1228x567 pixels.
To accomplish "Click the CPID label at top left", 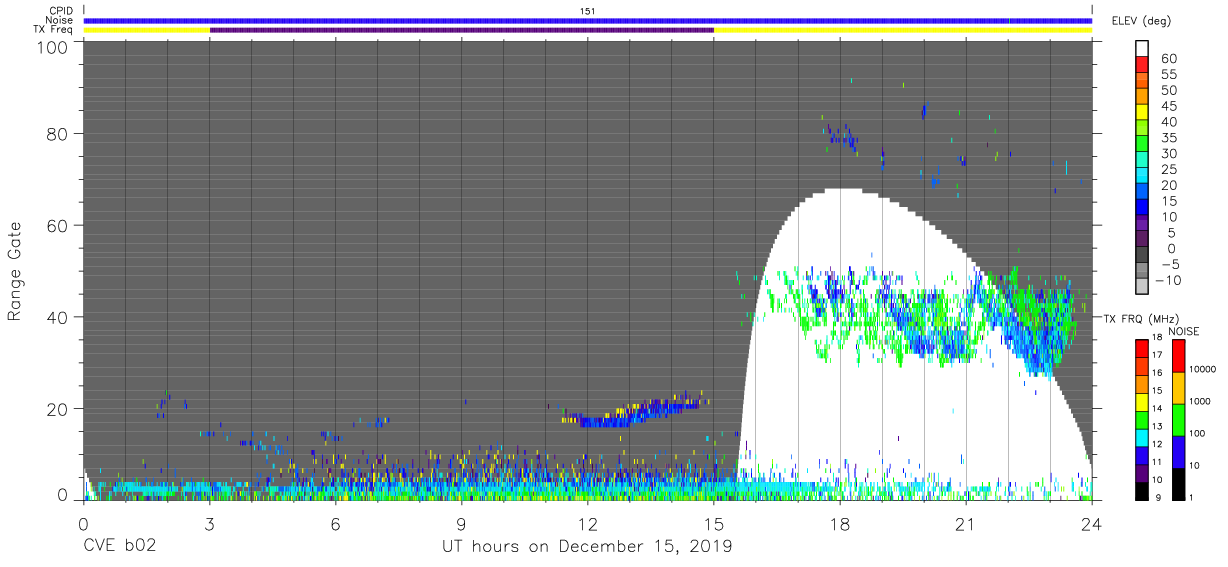I will (x=61, y=10).
